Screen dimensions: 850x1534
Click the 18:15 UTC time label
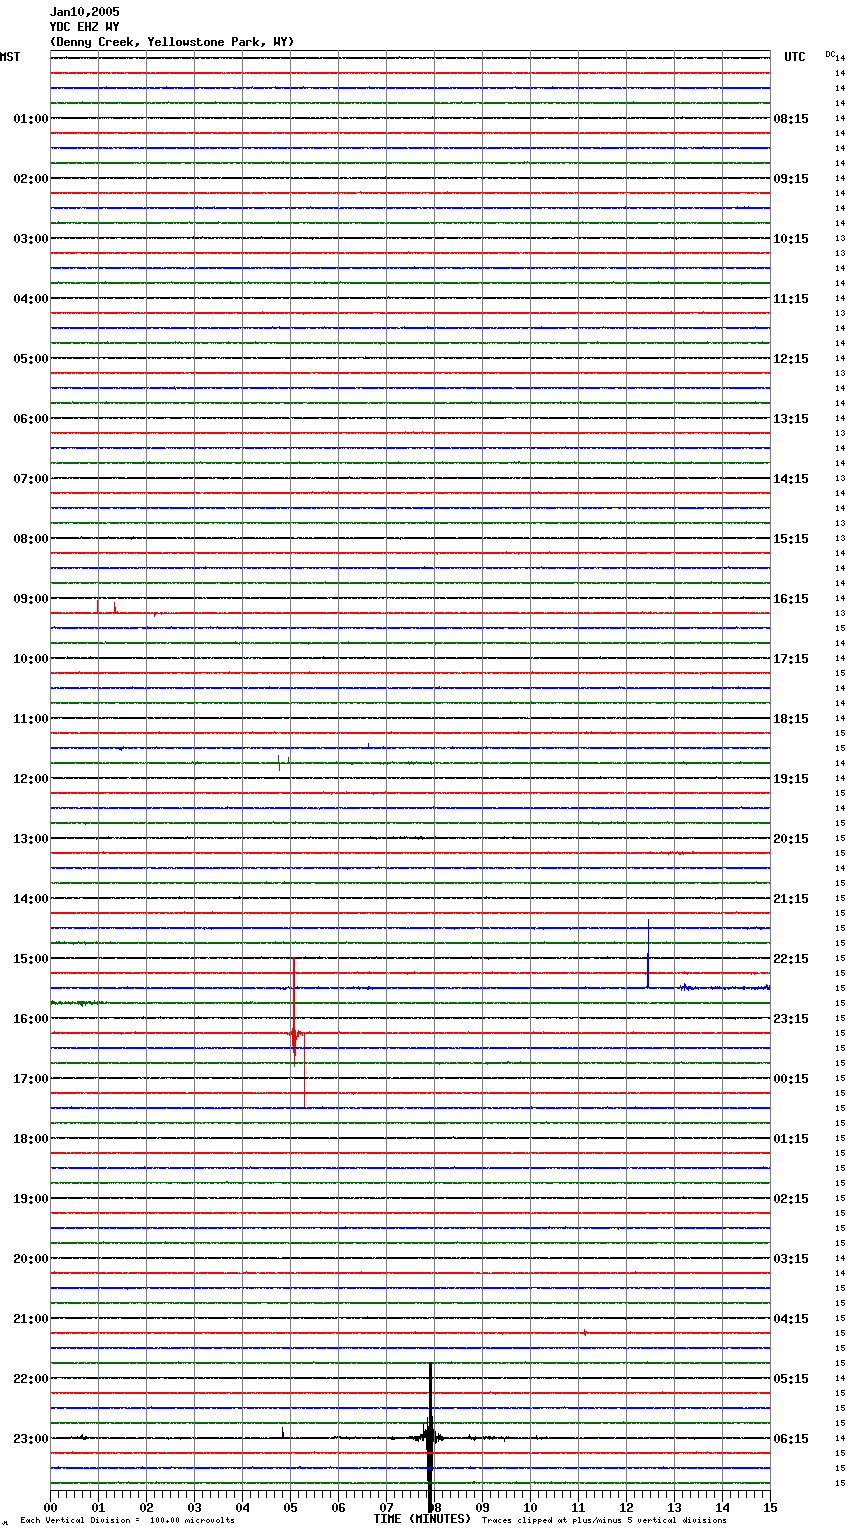point(791,719)
